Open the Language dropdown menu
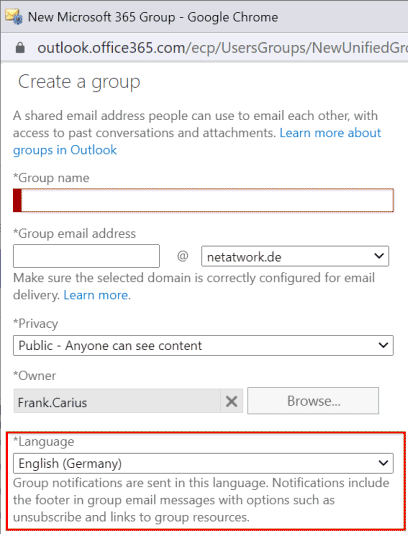This screenshot has width=408, height=534. coord(203,463)
